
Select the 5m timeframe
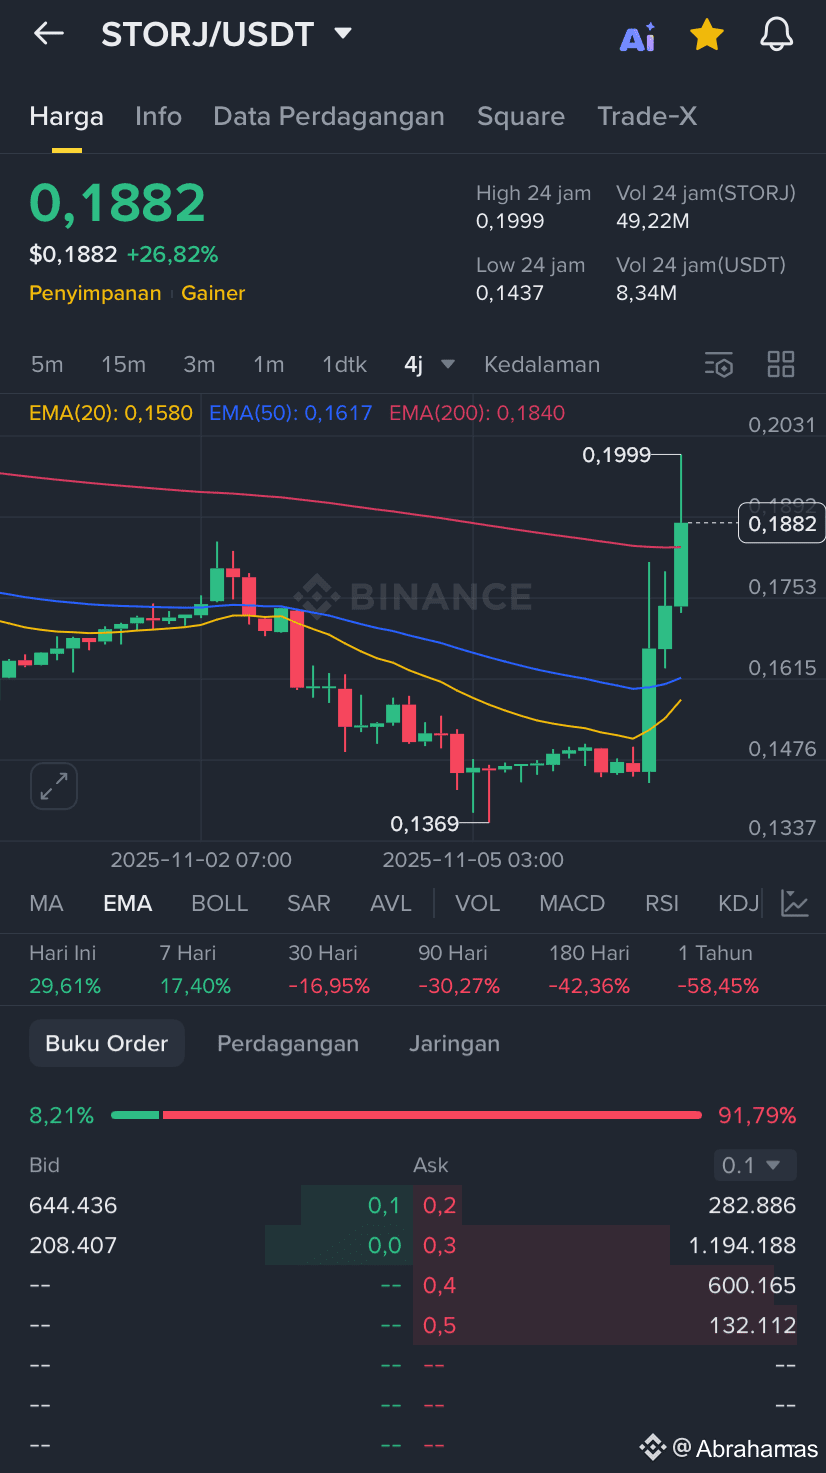pyautogui.click(x=47, y=364)
